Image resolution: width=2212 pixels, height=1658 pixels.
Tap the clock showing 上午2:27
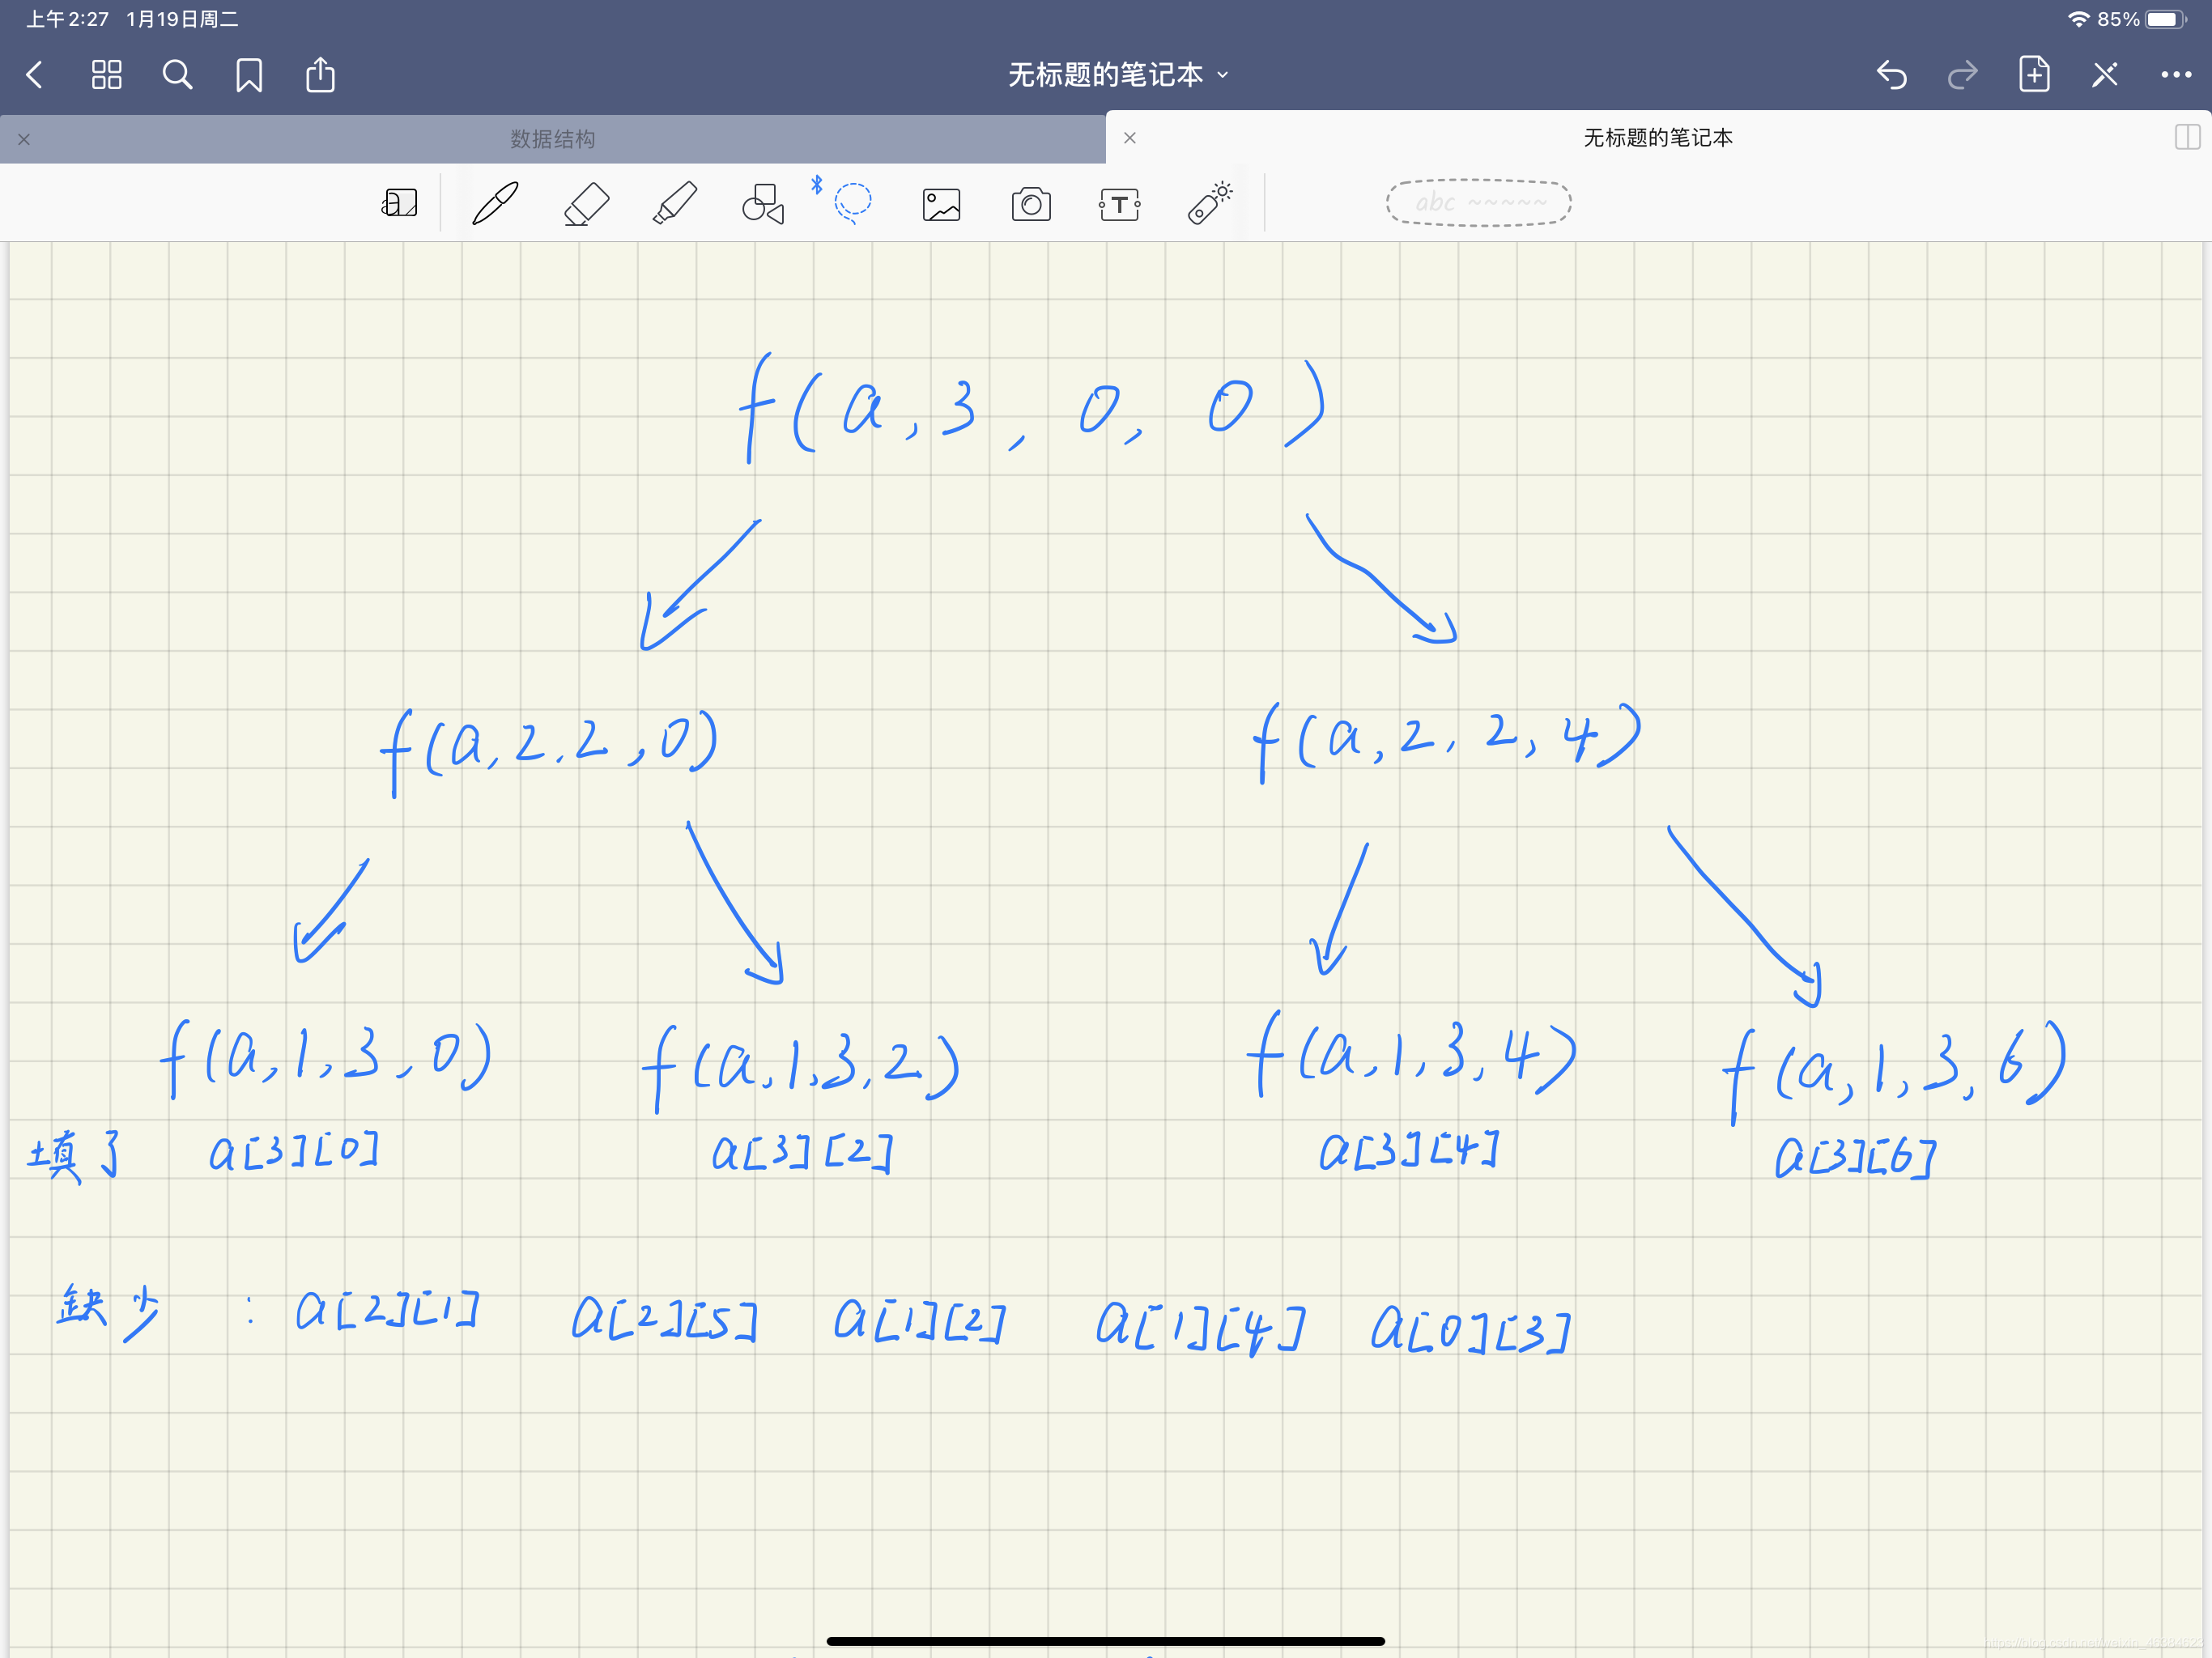tap(67, 19)
